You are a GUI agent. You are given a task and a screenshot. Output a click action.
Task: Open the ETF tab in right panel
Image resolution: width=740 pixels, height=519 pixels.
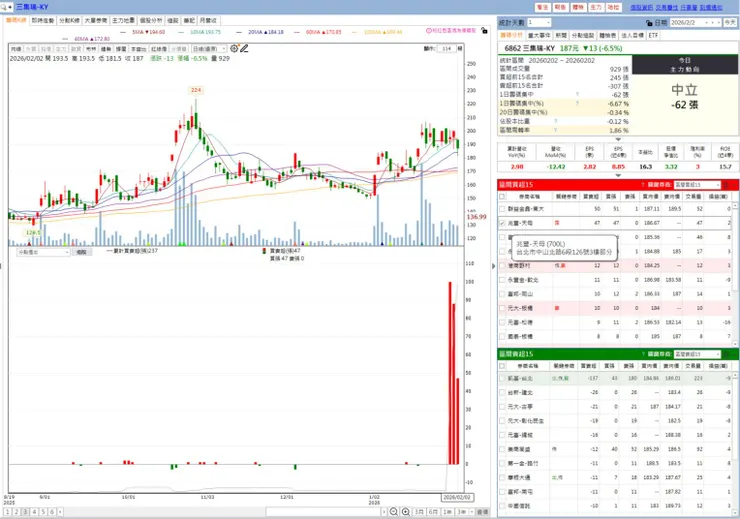pyautogui.click(x=653, y=35)
